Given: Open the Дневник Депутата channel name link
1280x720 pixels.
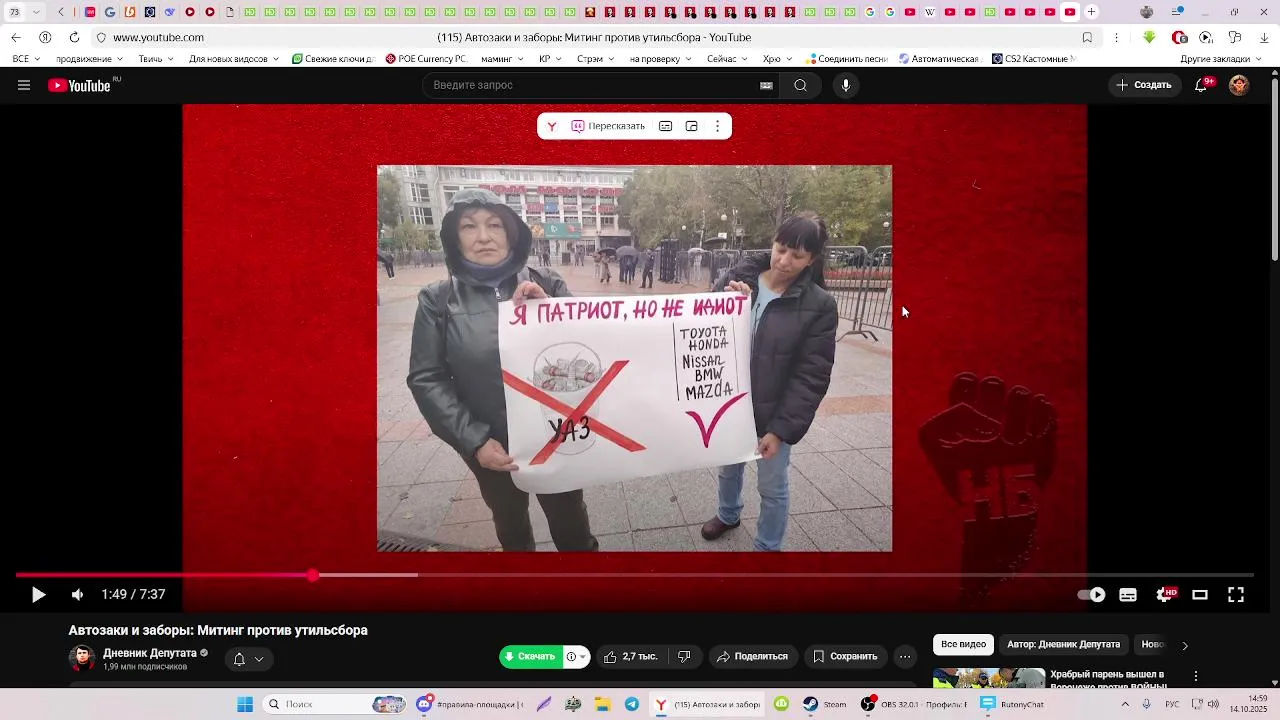Looking at the screenshot, I should (x=150, y=653).
